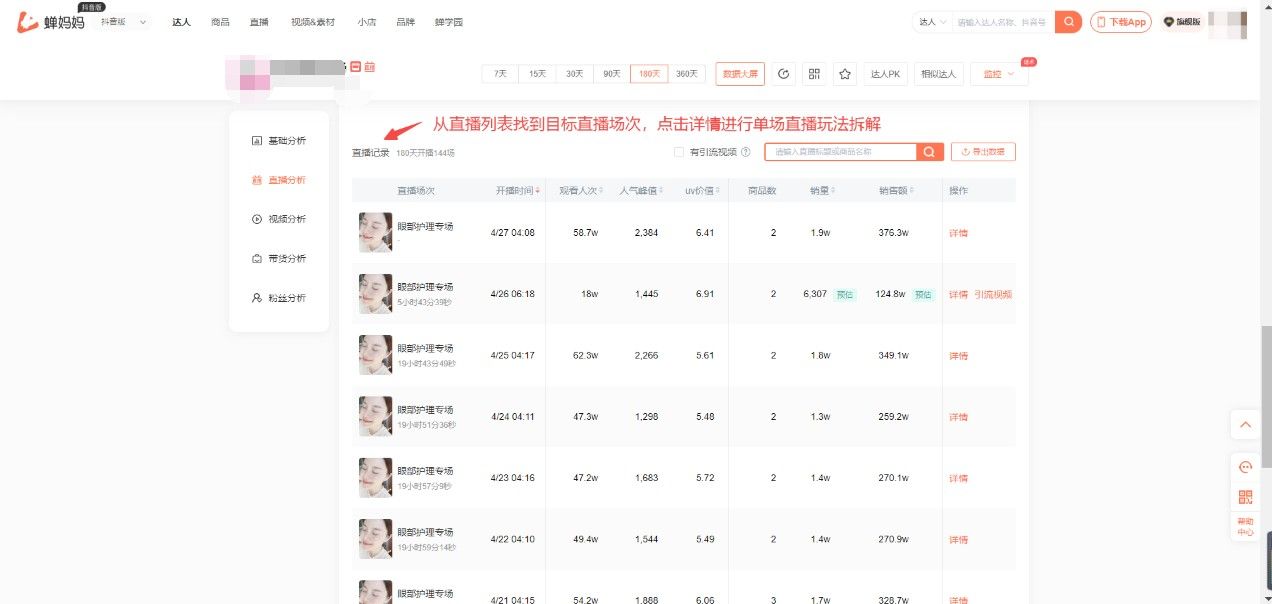This screenshot has width=1272, height=604.
Task: Click the 导出数据 export button
Action: tap(983, 151)
